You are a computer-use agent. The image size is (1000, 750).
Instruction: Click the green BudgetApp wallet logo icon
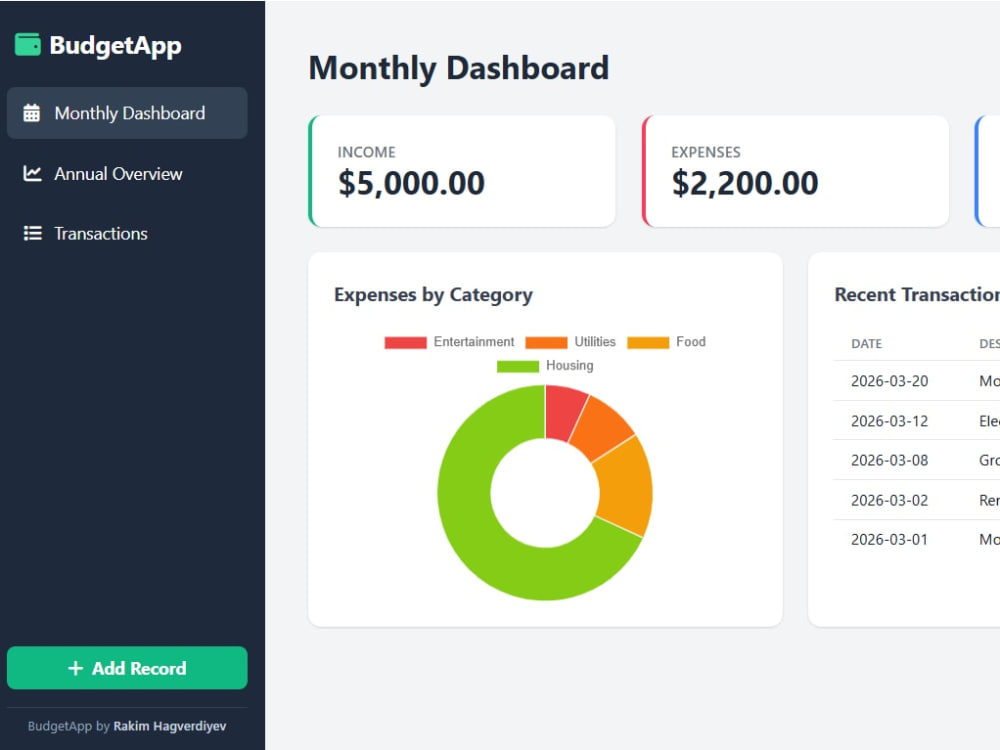(x=27, y=45)
